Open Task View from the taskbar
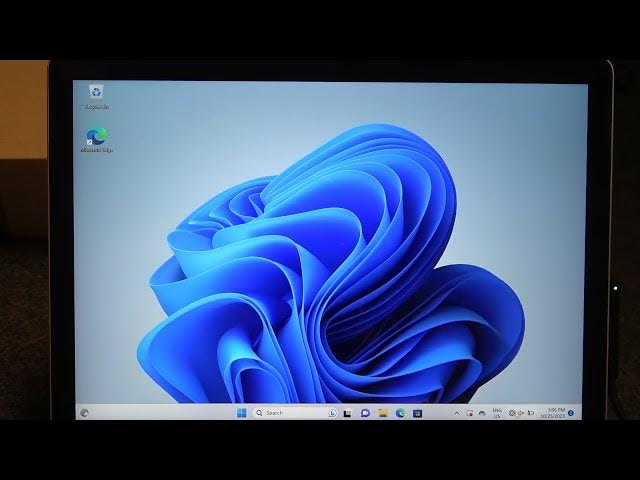 click(x=347, y=413)
